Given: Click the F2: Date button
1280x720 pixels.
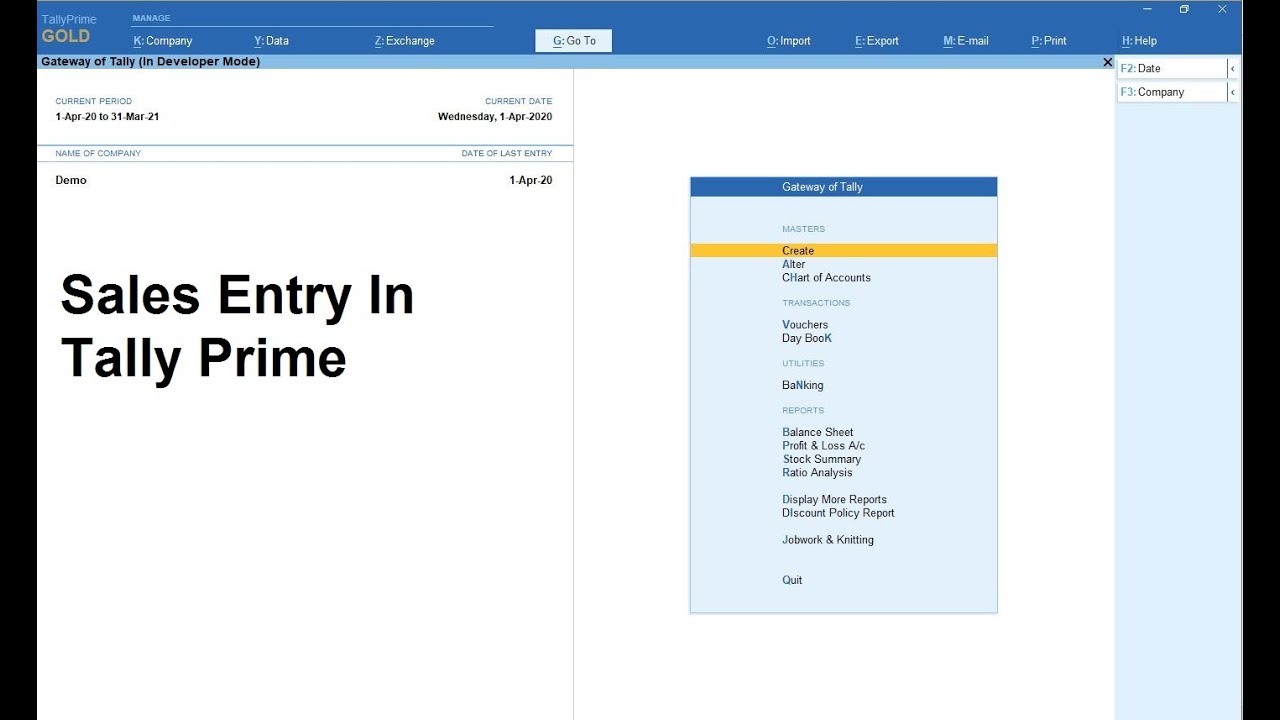Looking at the screenshot, I should click(x=1172, y=68).
